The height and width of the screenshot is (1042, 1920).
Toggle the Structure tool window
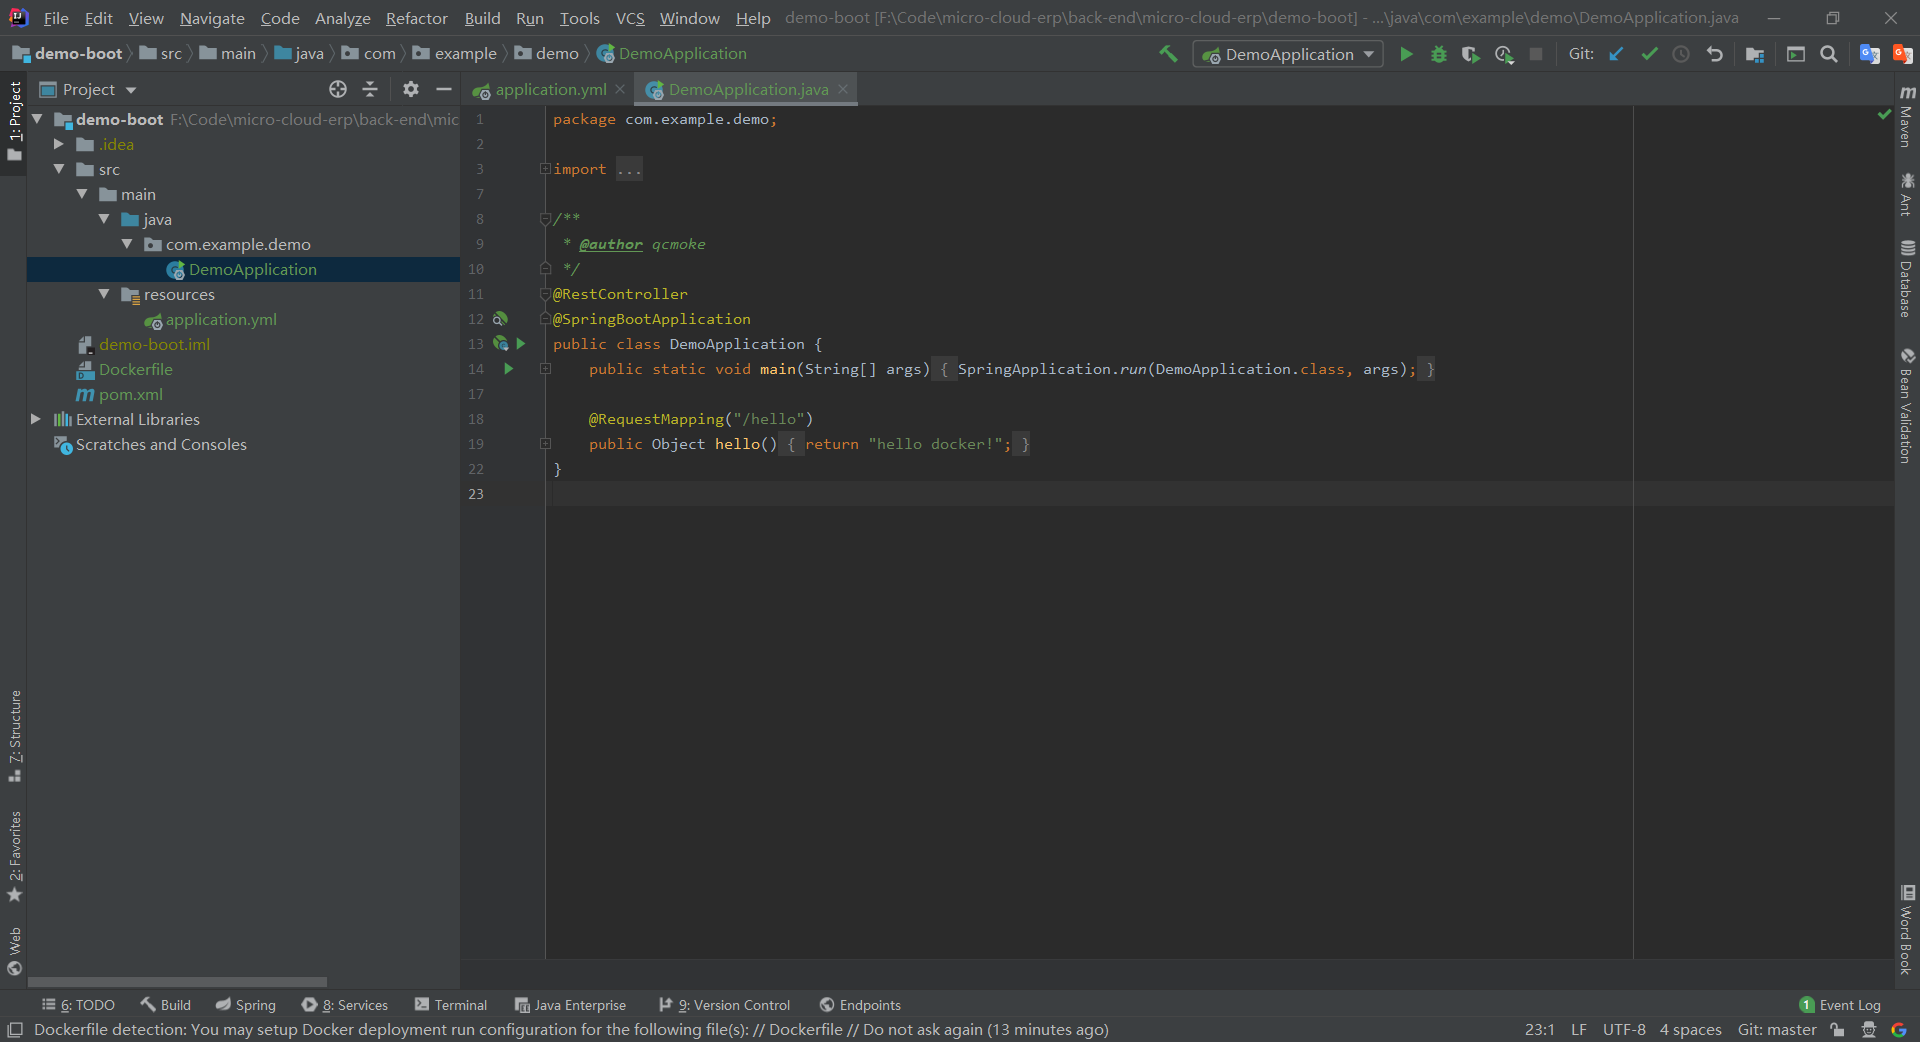(14, 736)
